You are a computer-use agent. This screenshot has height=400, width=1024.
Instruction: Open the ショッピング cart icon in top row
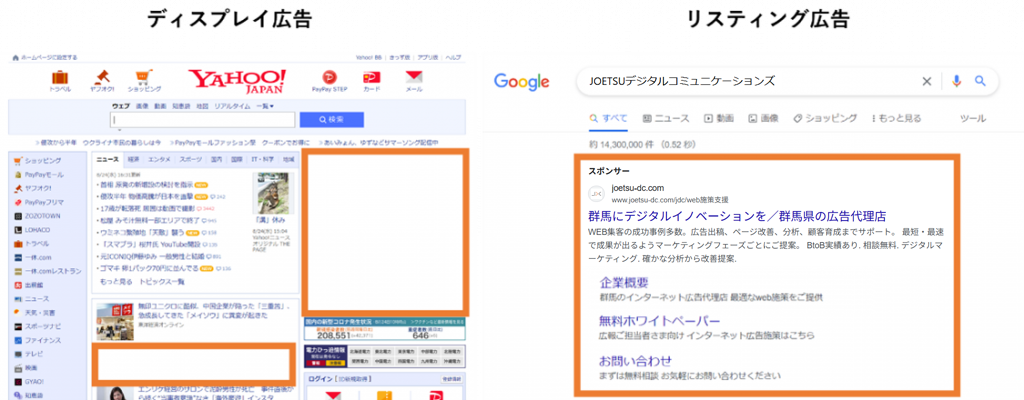click(x=144, y=77)
